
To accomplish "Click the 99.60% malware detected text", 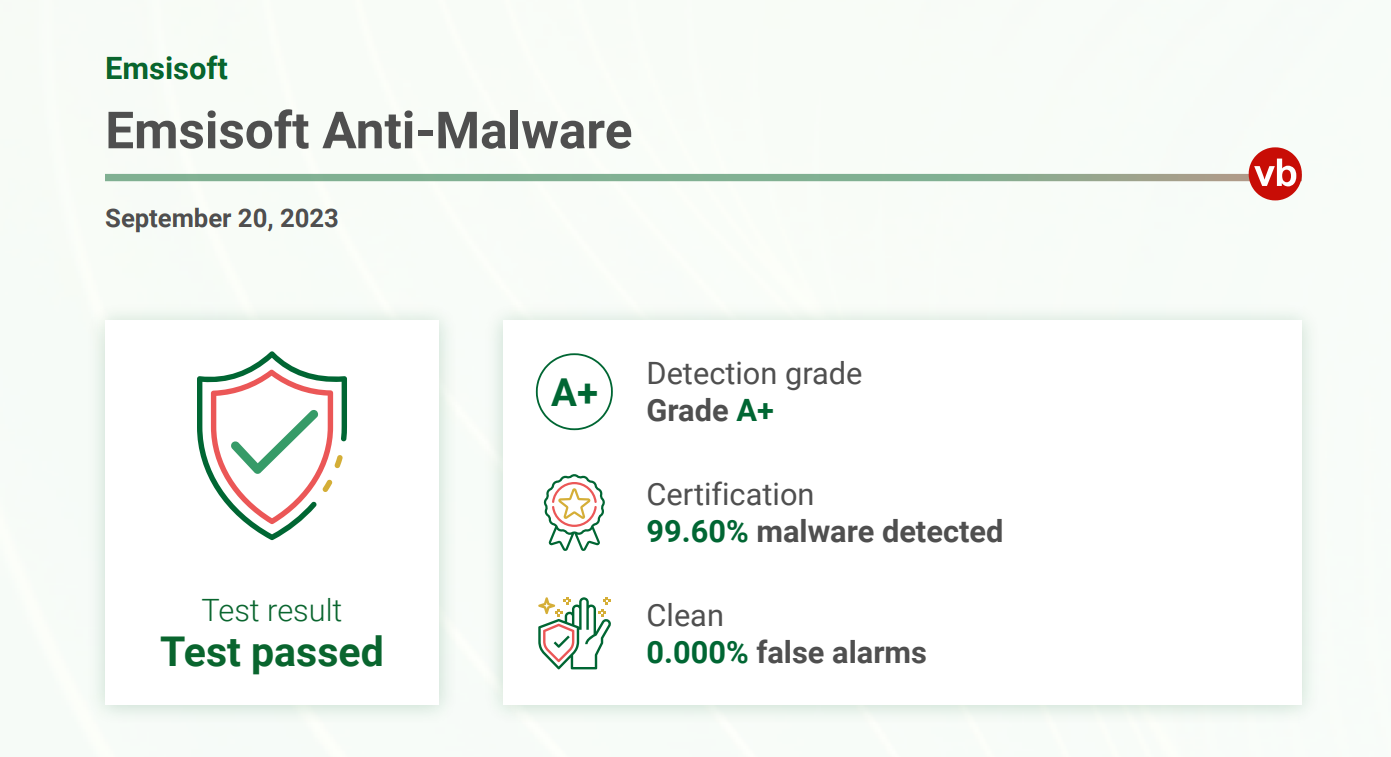I will [x=825, y=532].
